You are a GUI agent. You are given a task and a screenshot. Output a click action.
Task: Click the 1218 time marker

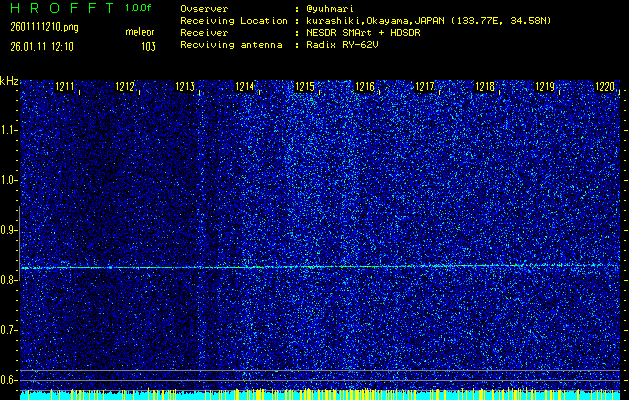485,88
